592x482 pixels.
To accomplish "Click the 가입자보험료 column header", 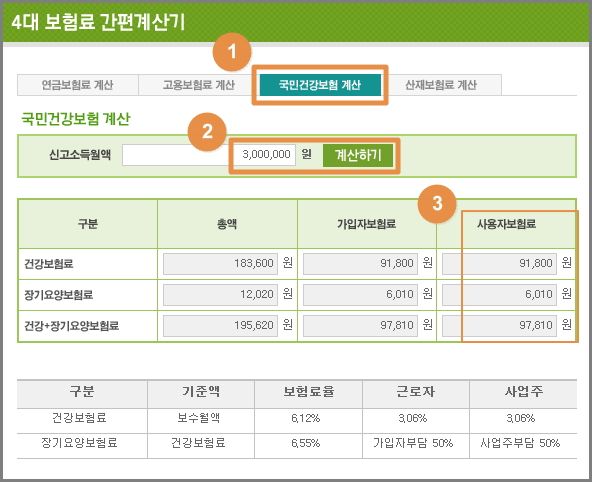I will tap(367, 224).
